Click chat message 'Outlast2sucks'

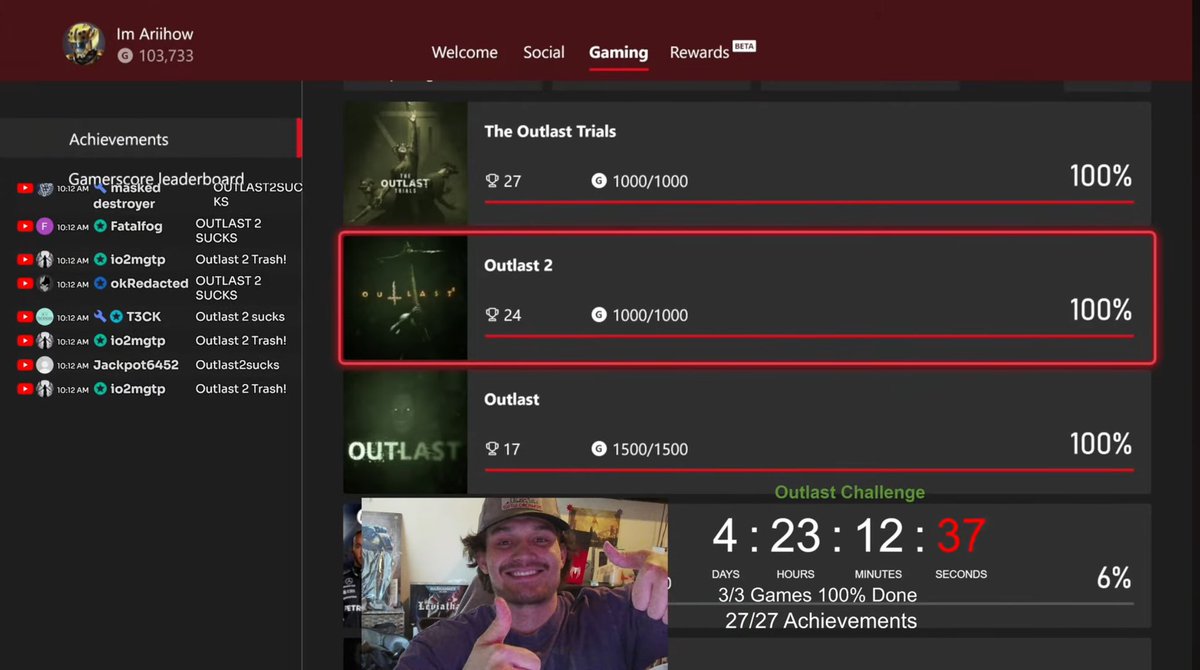pyautogui.click(x=238, y=365)
